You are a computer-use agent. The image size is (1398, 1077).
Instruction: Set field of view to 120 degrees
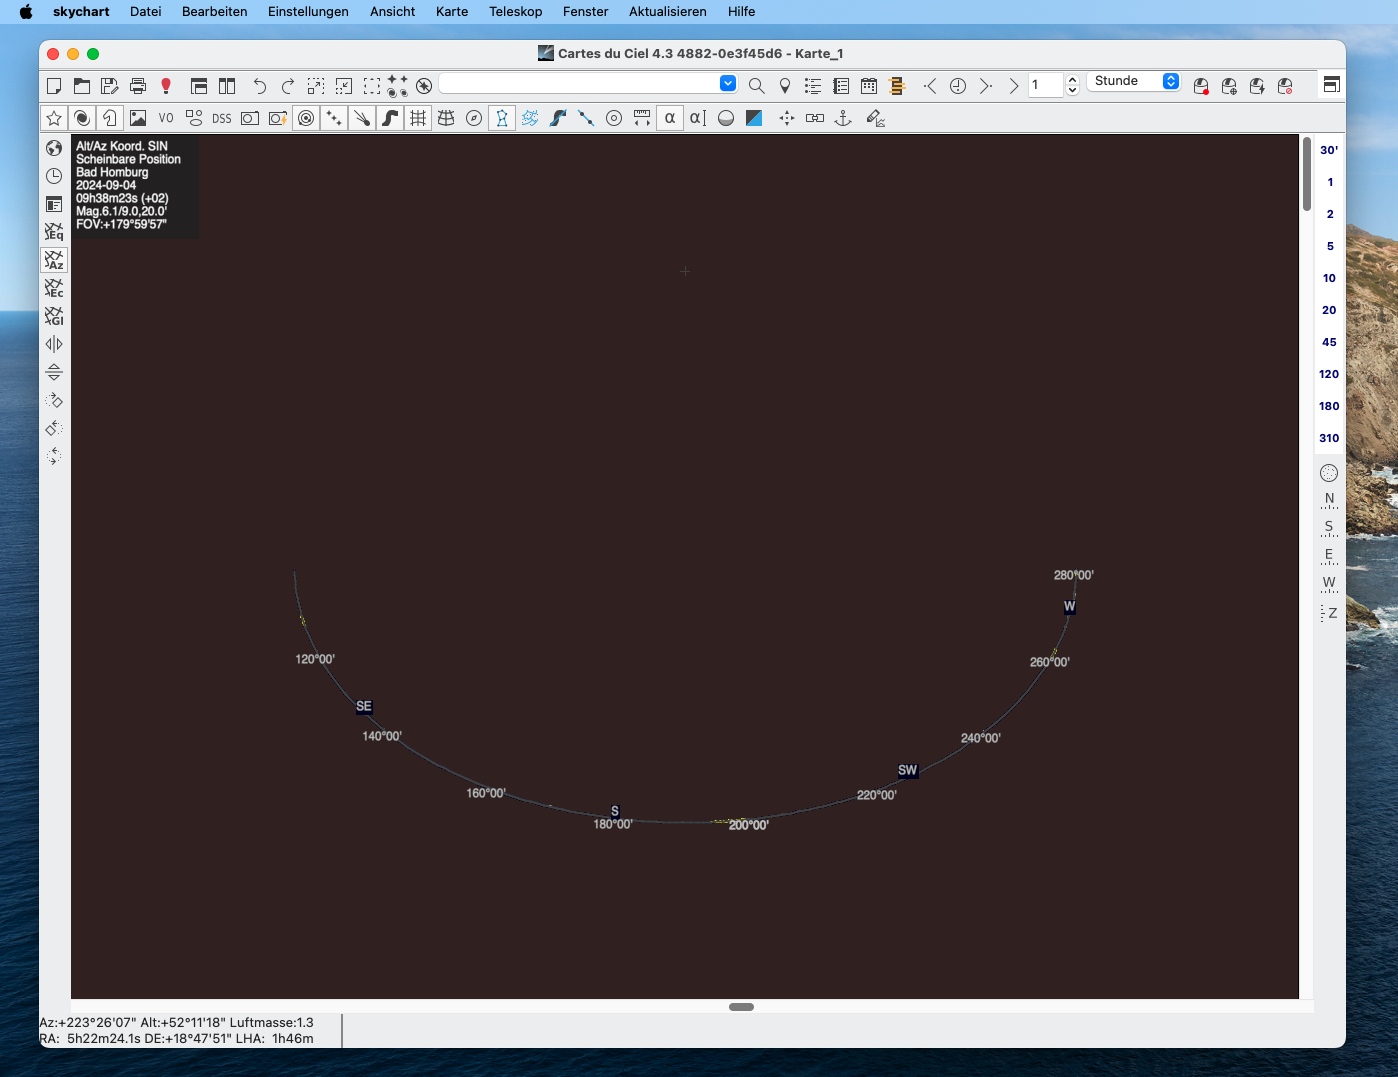[1329, 374]
